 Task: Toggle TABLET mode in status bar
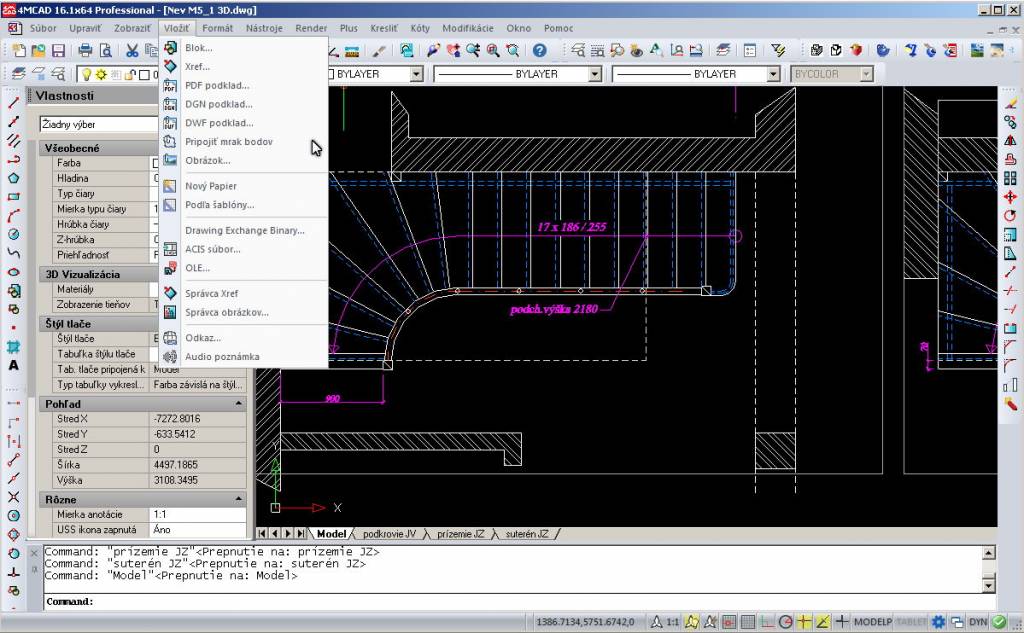point(912,622)
